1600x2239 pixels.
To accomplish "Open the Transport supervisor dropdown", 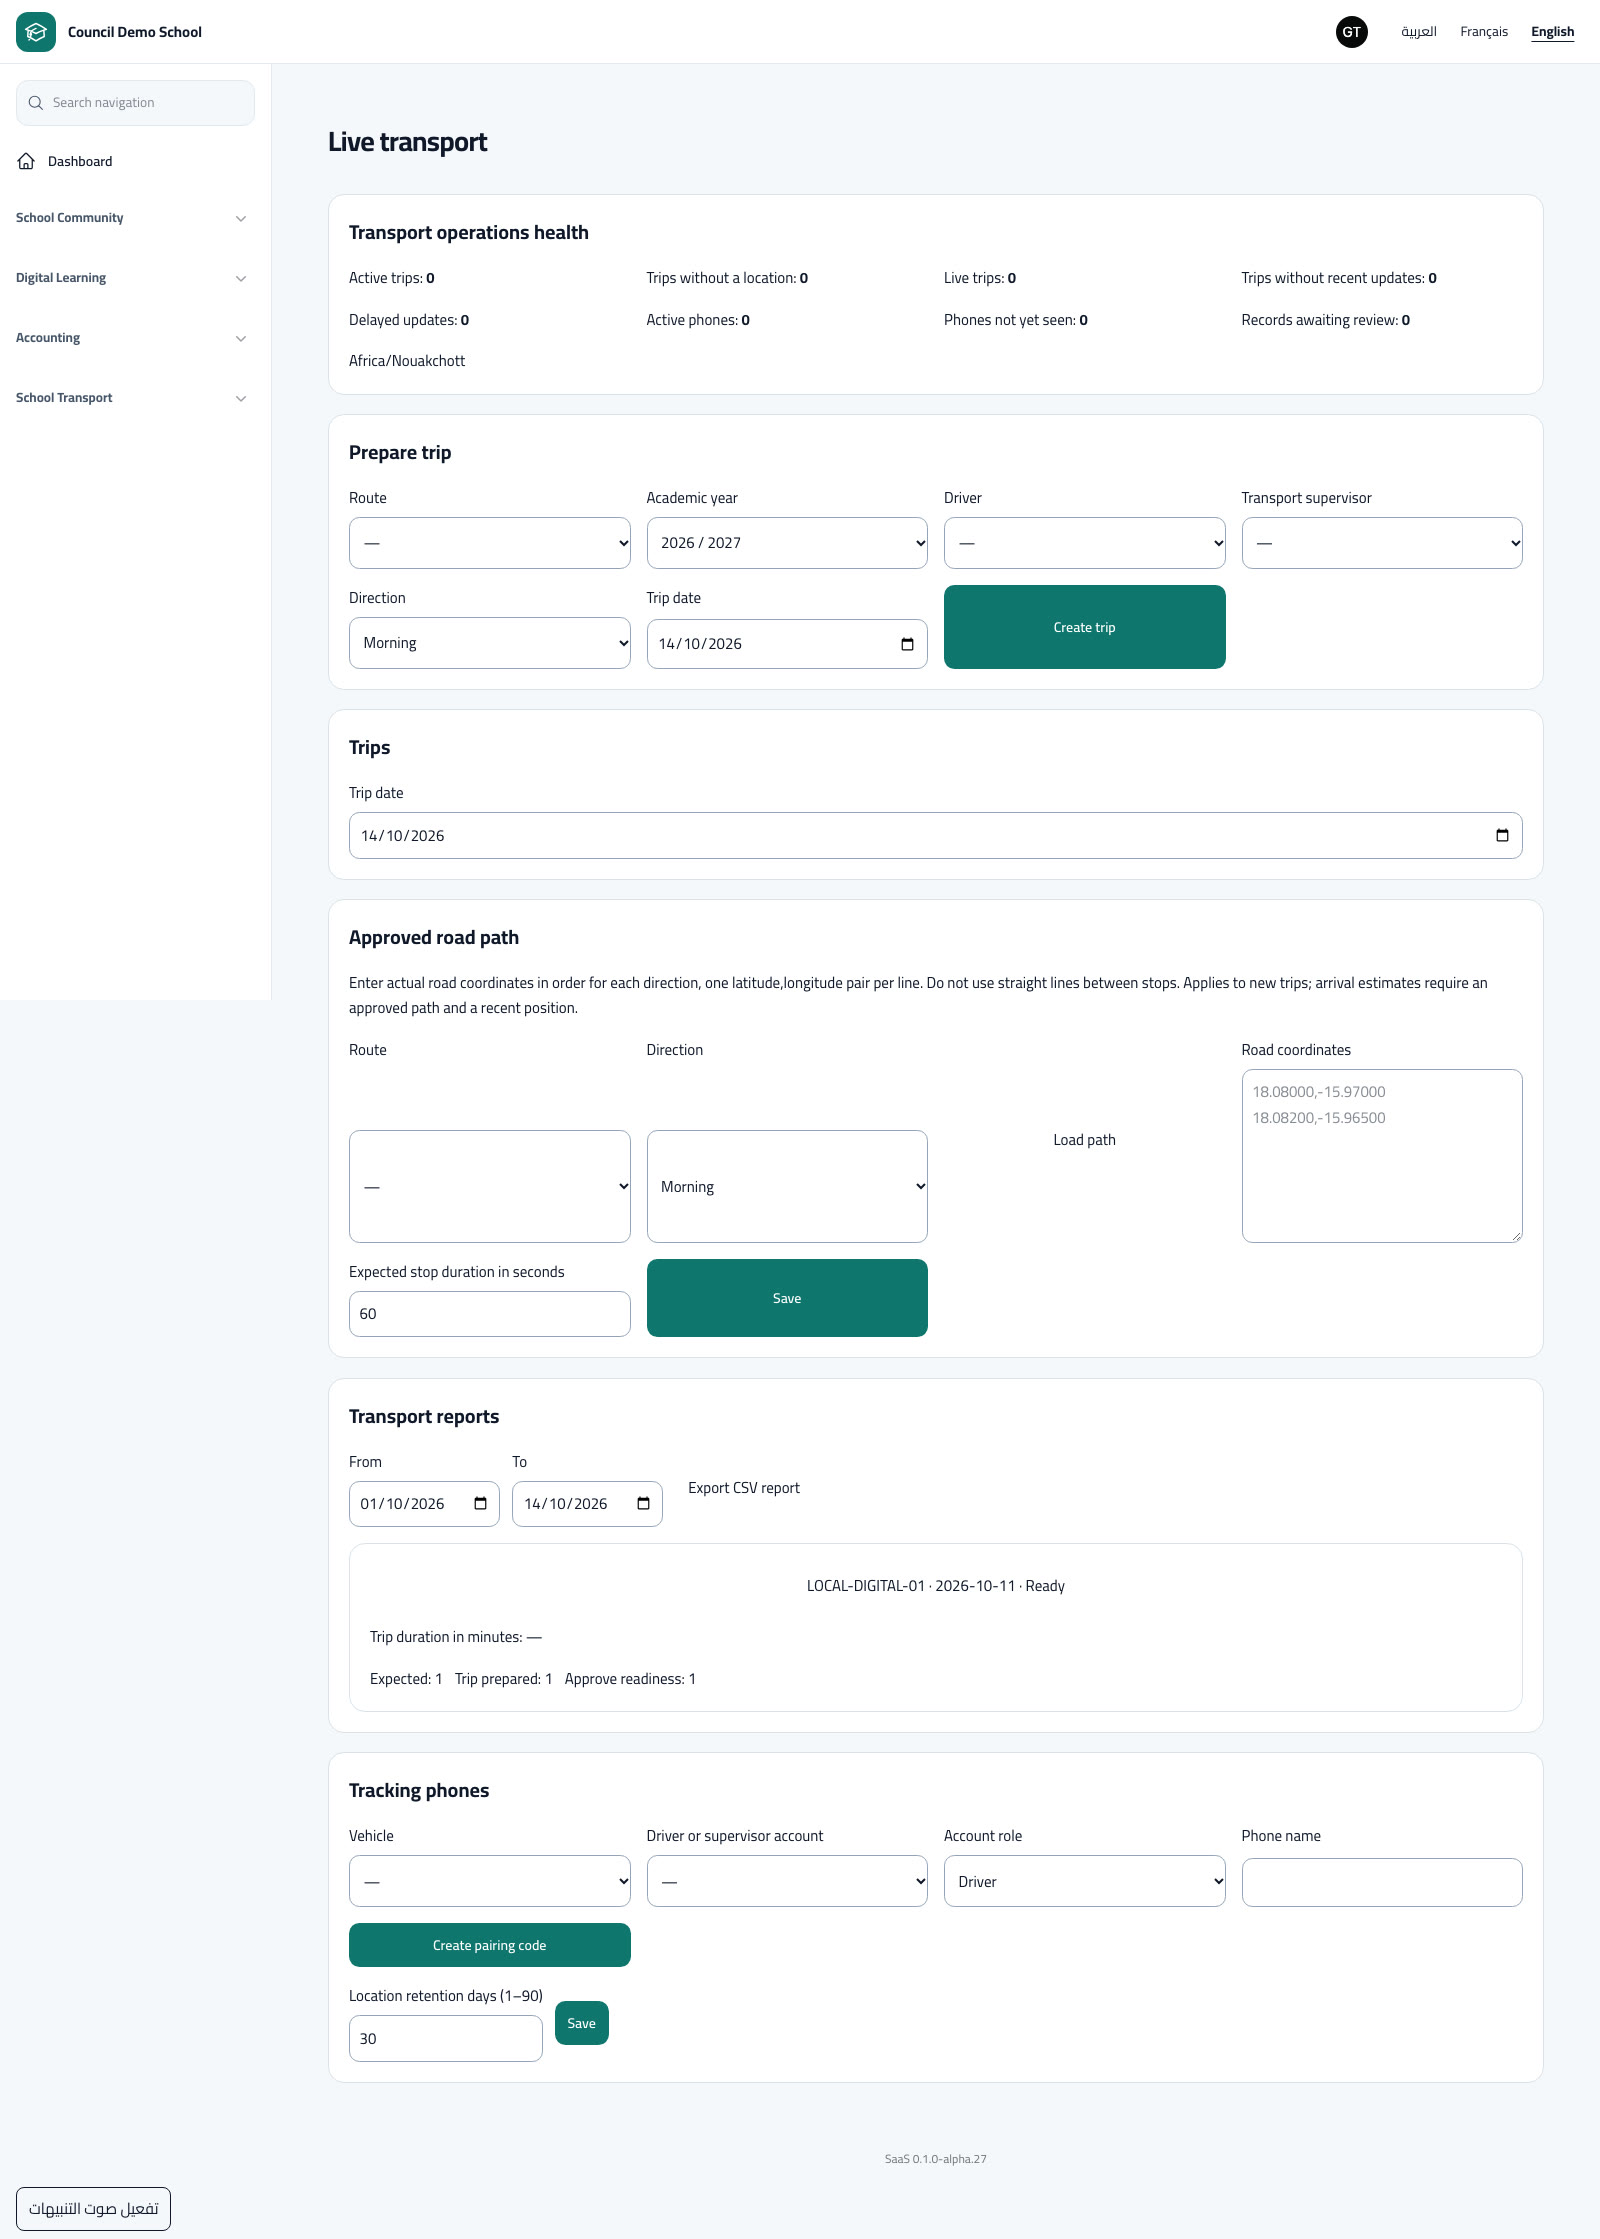I will [x=1382, y=543].
